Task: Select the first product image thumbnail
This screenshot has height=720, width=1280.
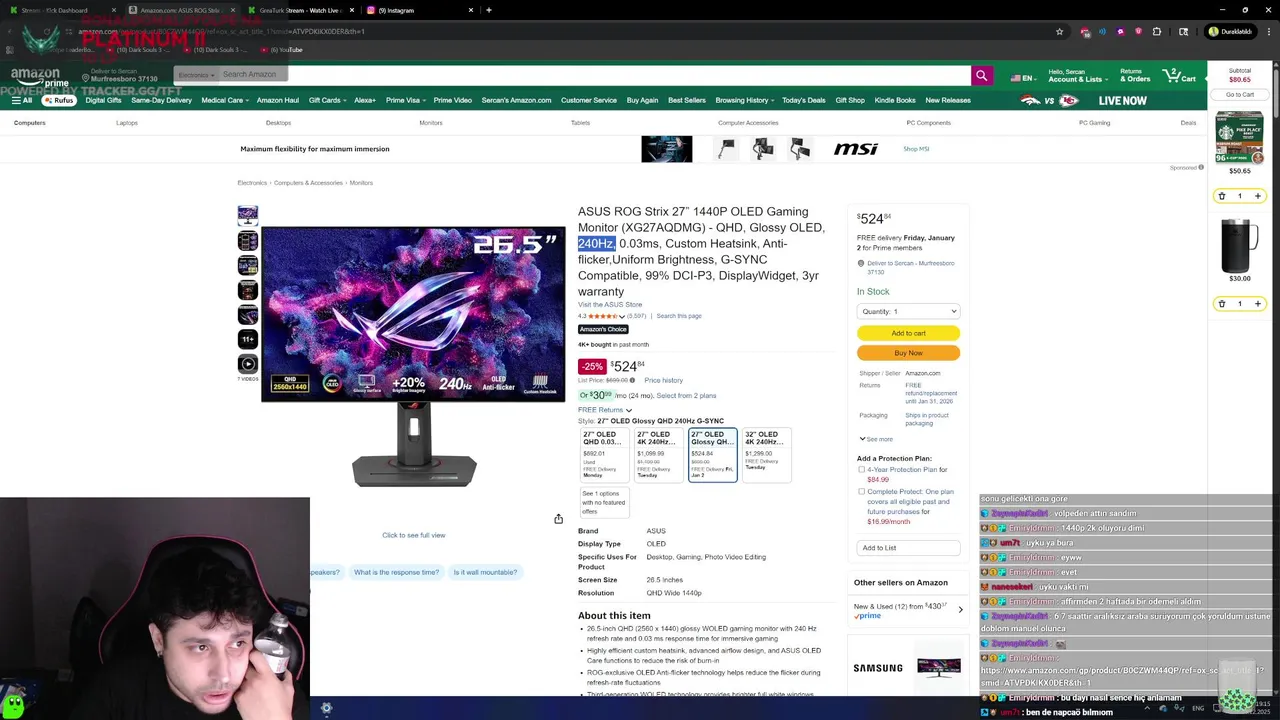Action: point(247,215)
